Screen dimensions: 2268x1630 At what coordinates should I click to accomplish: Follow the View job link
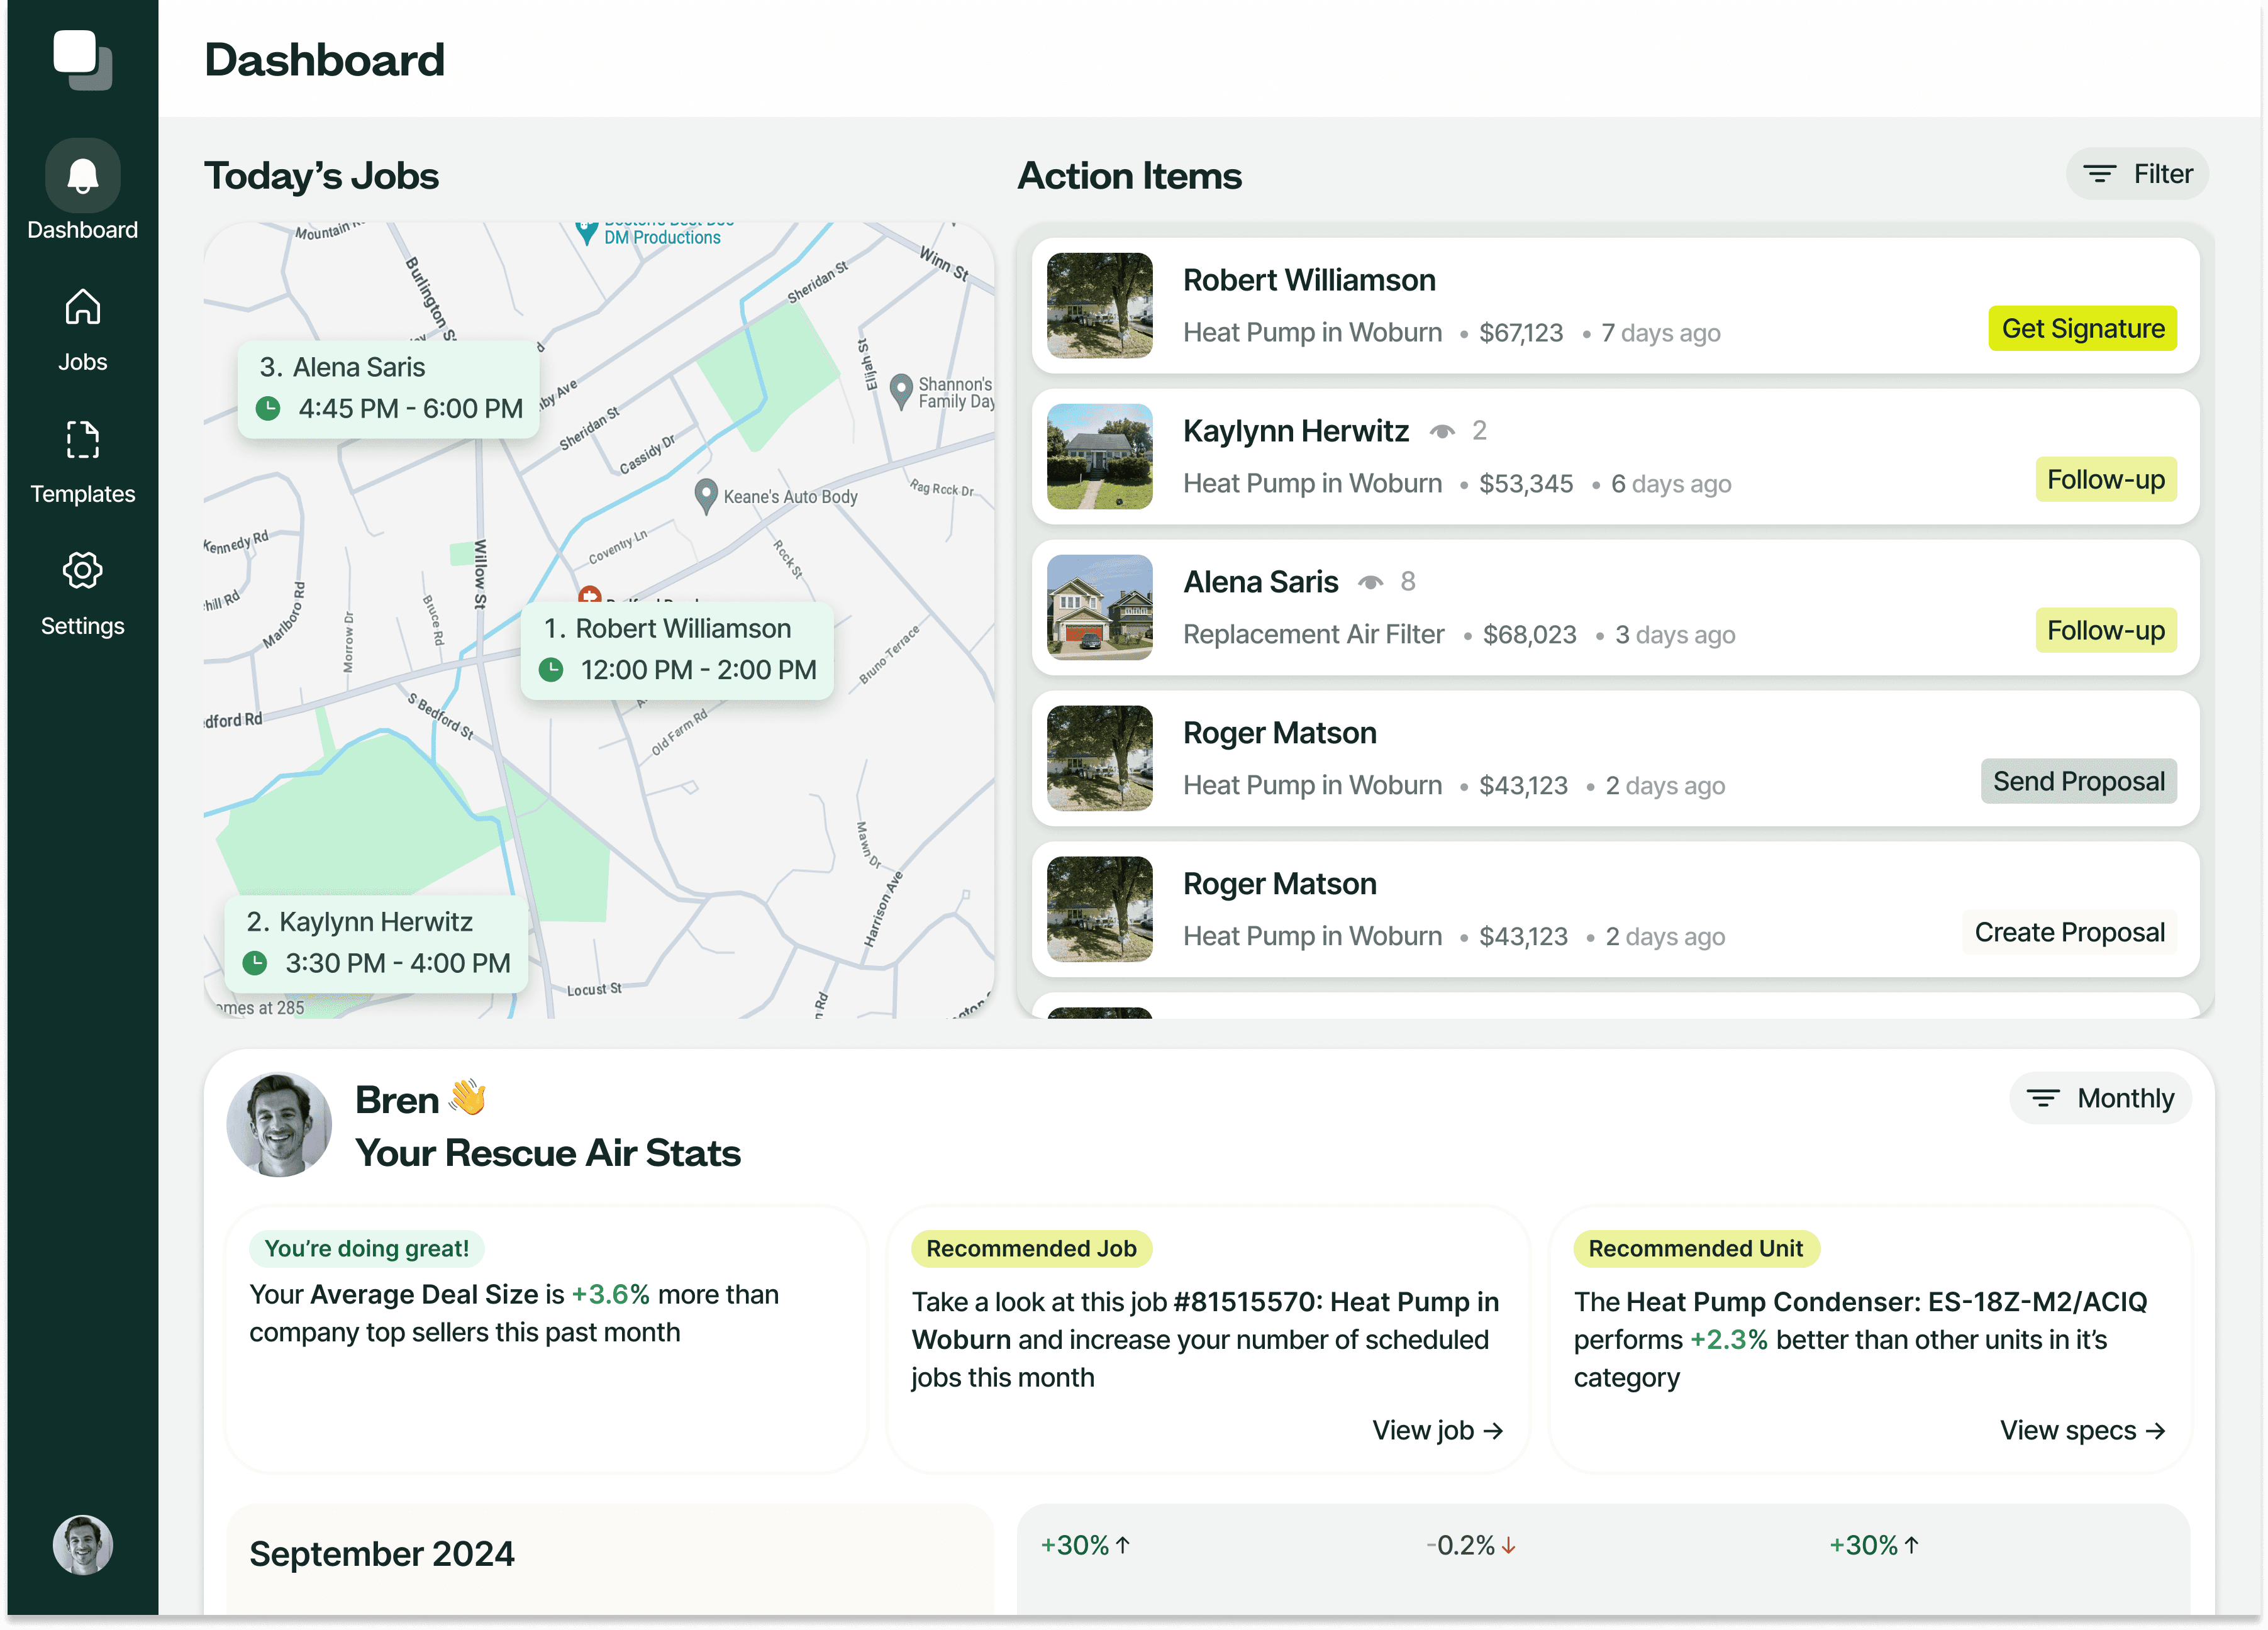tap(1437, 1430)
